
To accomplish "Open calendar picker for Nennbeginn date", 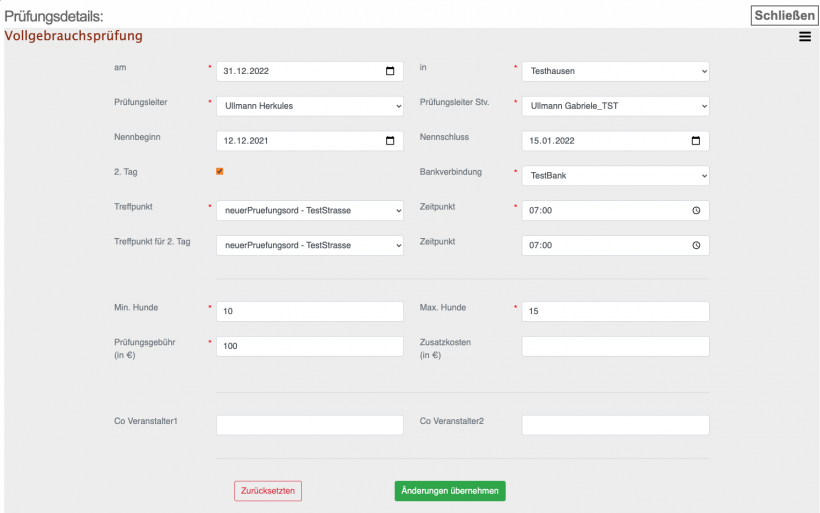I will point(390,141).
